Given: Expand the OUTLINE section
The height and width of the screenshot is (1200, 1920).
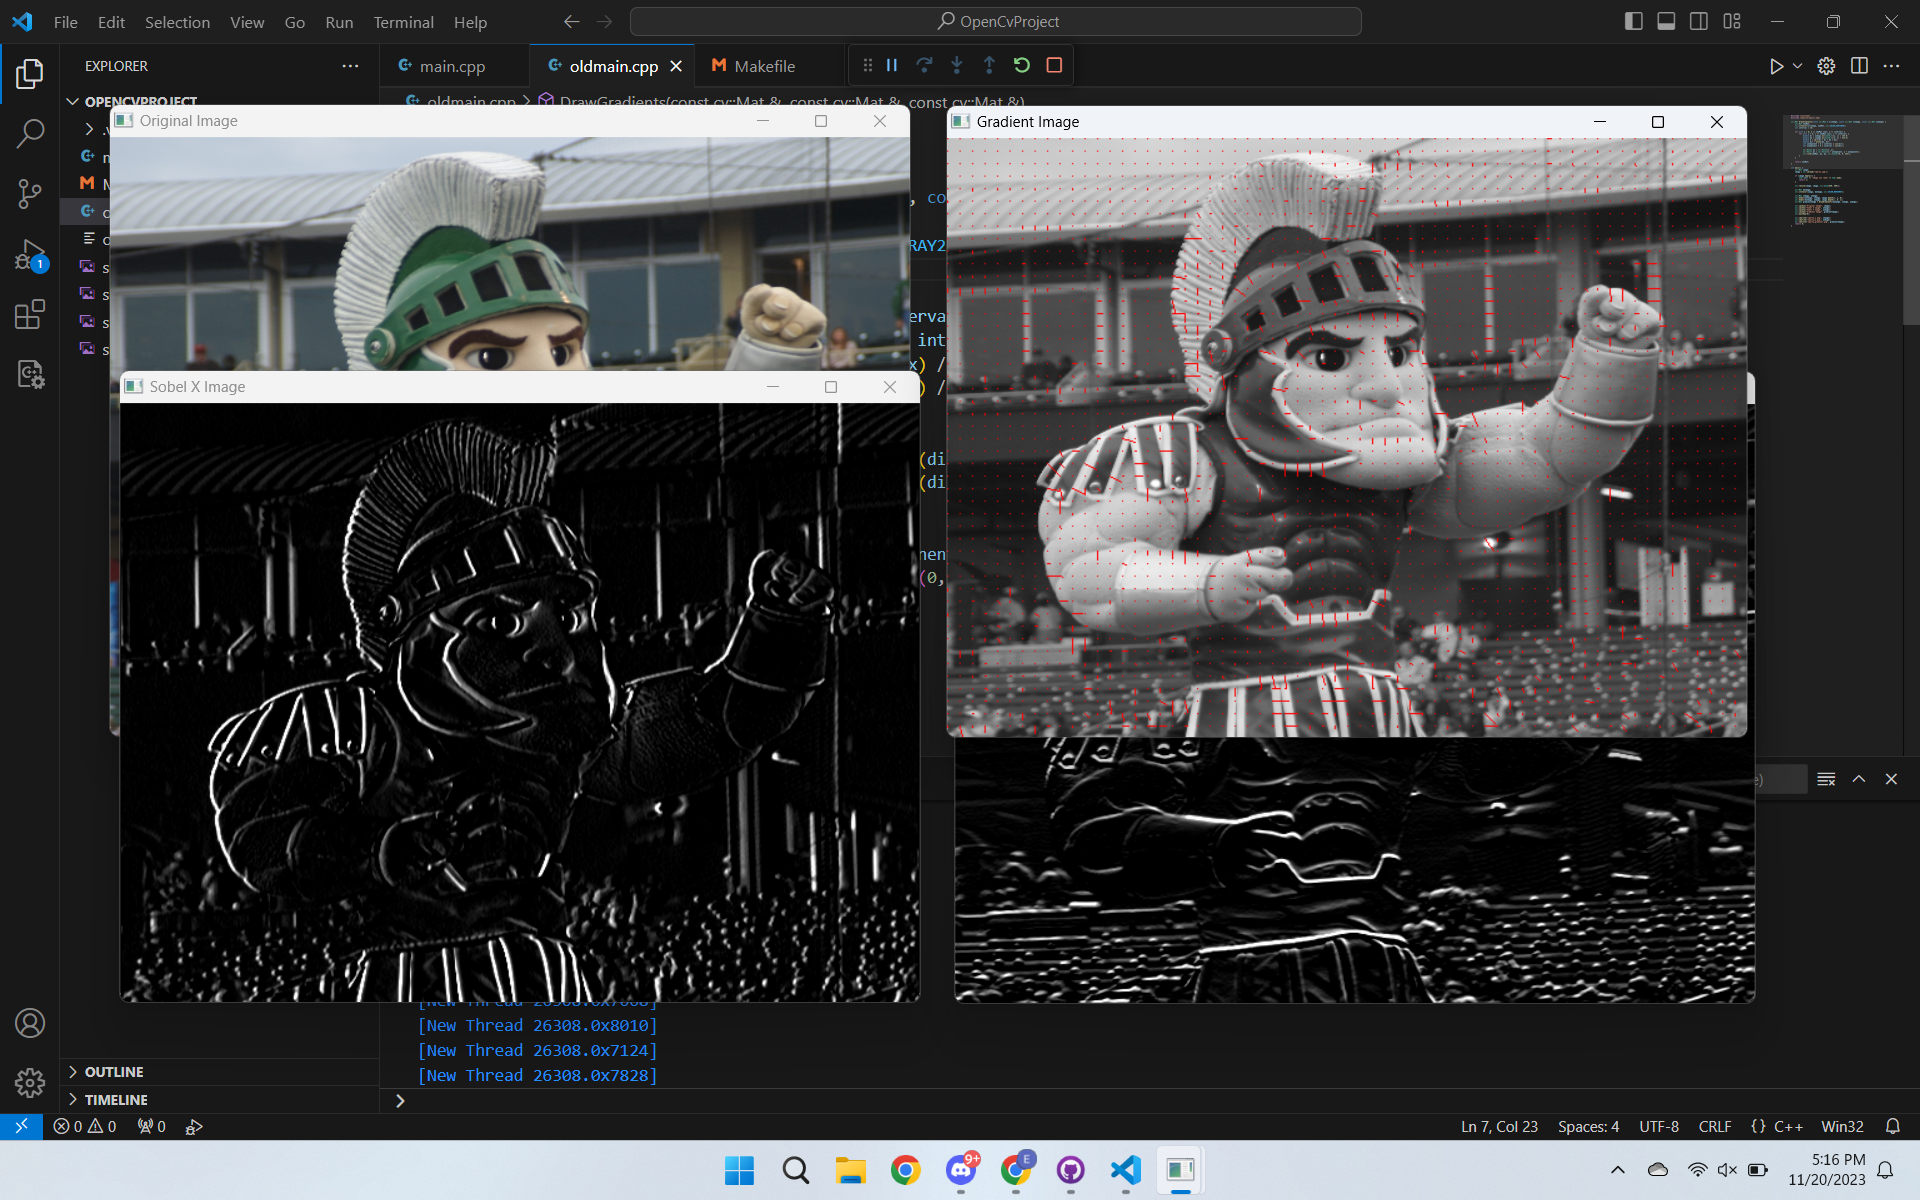Looking at the screenshot, I should pyautogui.click(x=114, y=1072).
